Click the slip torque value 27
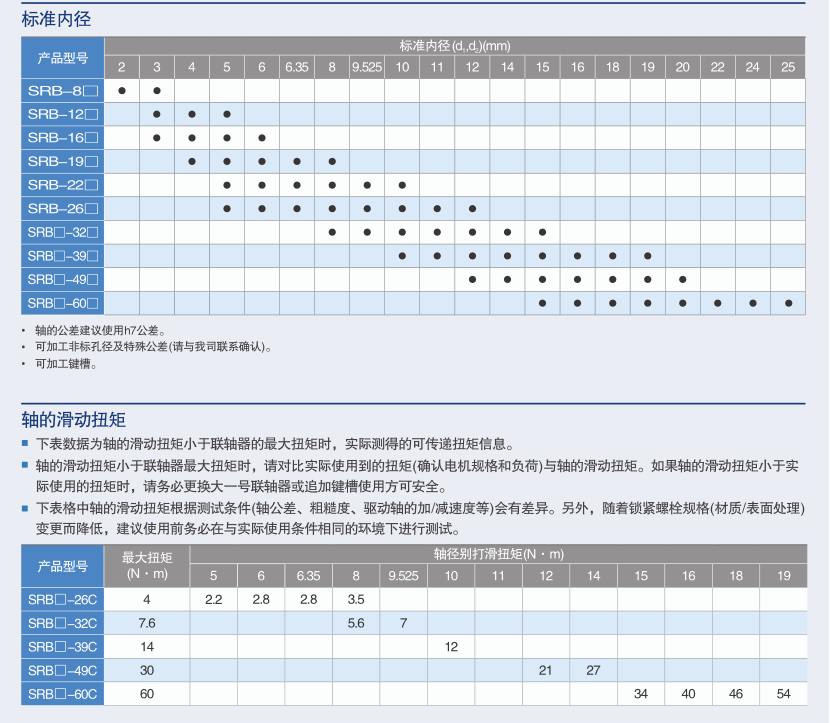The image size is (830, 723). 593,670
